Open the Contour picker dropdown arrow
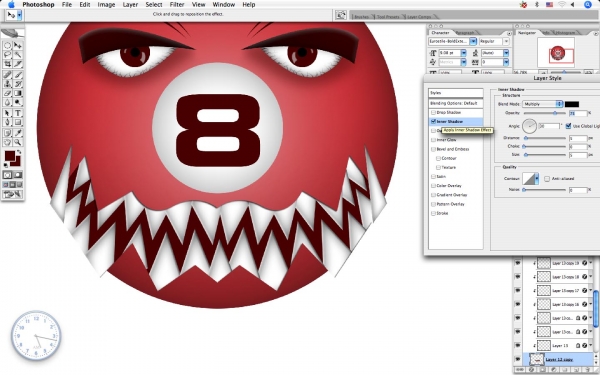Screen dimensions: 600x375 pyautogui.click(x=537, y=179)
